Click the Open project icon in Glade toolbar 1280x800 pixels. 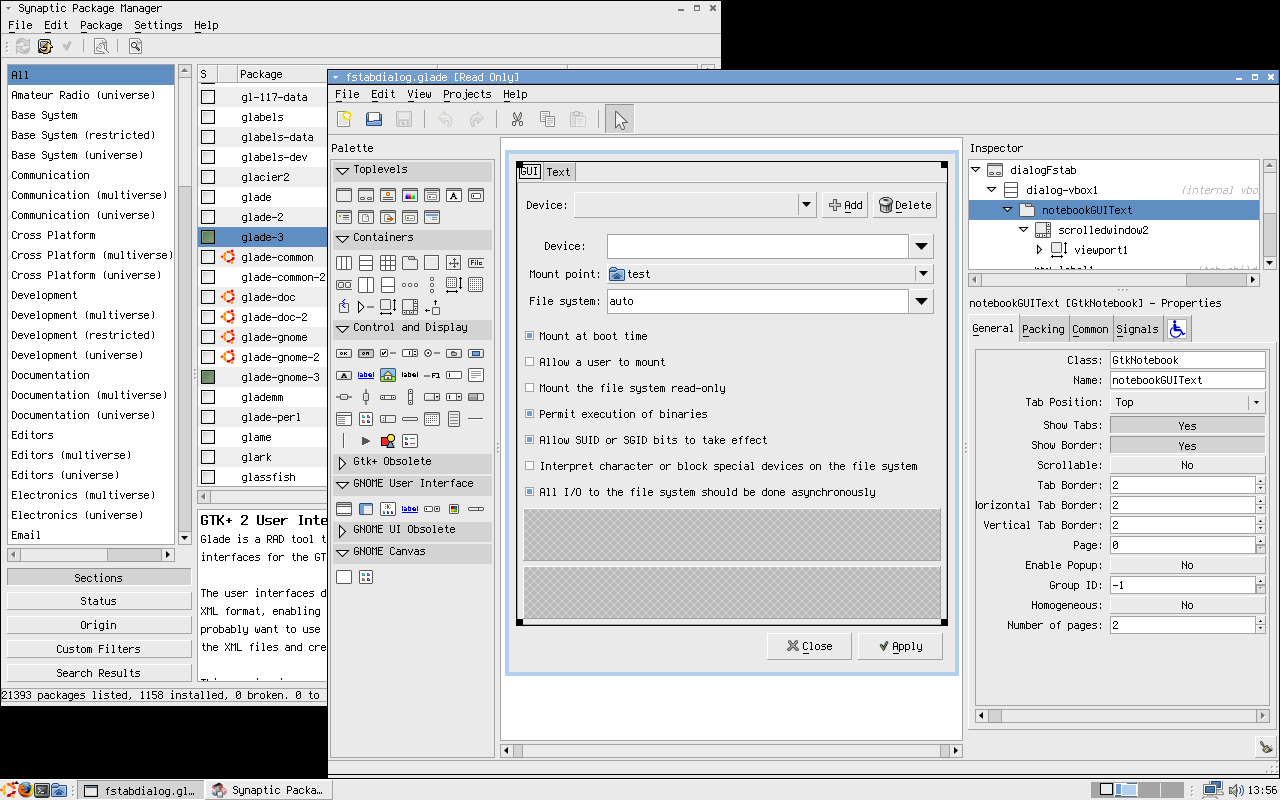[374, 120]
